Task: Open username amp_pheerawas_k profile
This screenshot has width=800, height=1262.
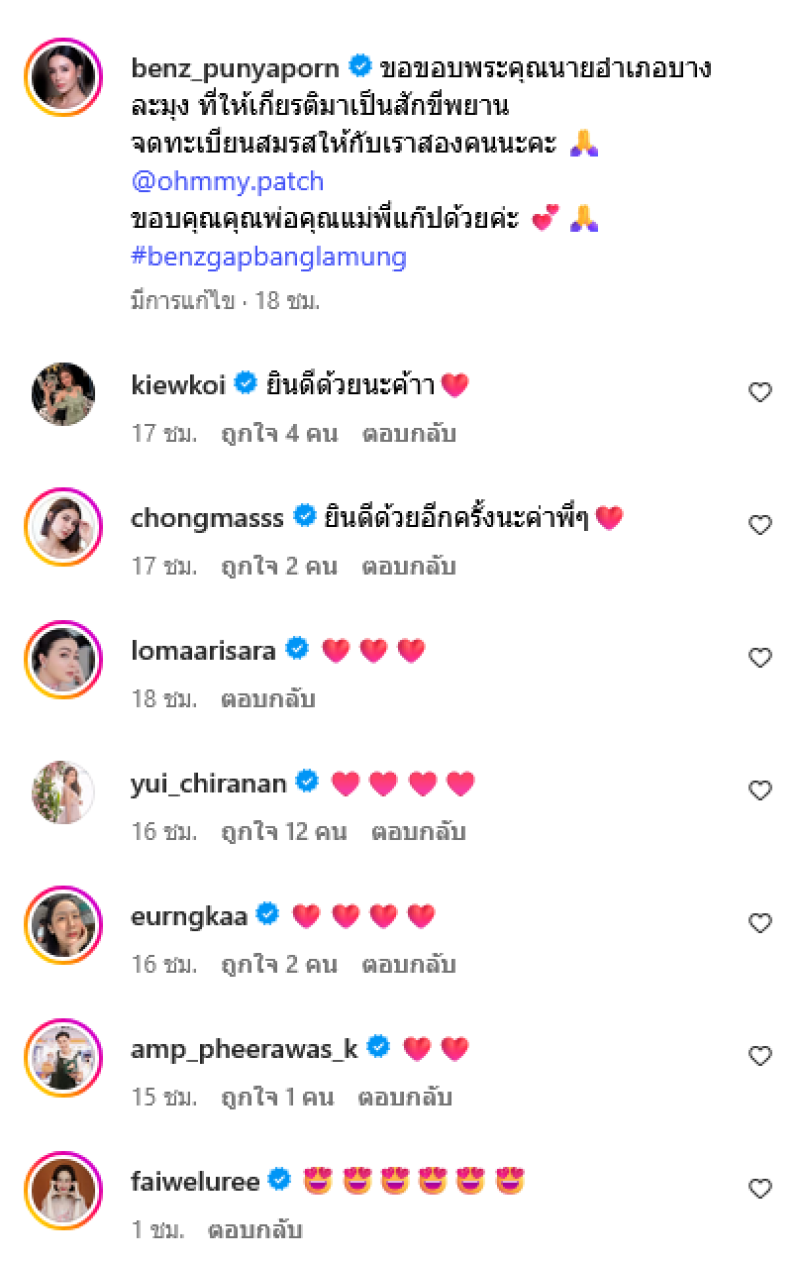Action: pyautogui.click(x=246, y=1048)
